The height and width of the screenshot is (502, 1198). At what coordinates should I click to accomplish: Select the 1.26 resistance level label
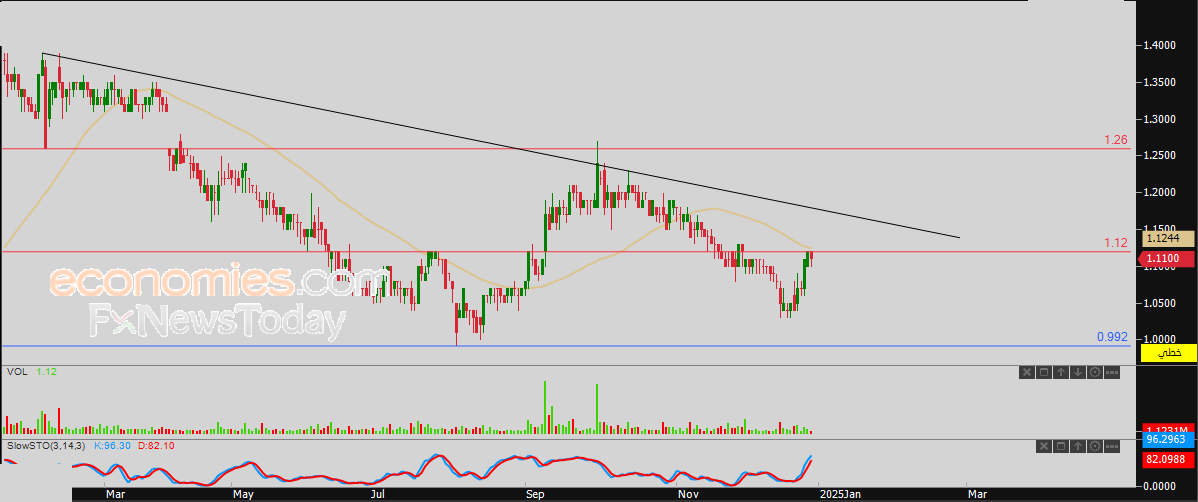click(x=1115, y=140)
